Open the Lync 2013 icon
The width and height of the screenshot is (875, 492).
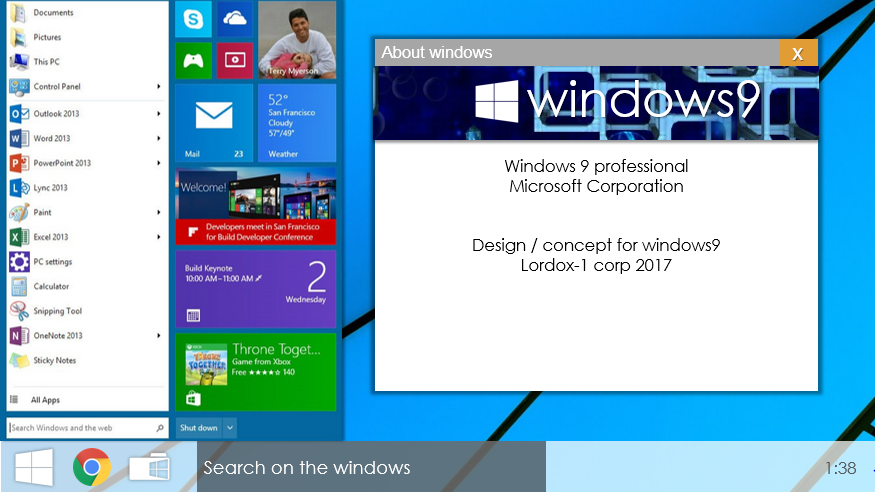click(19, 188)
